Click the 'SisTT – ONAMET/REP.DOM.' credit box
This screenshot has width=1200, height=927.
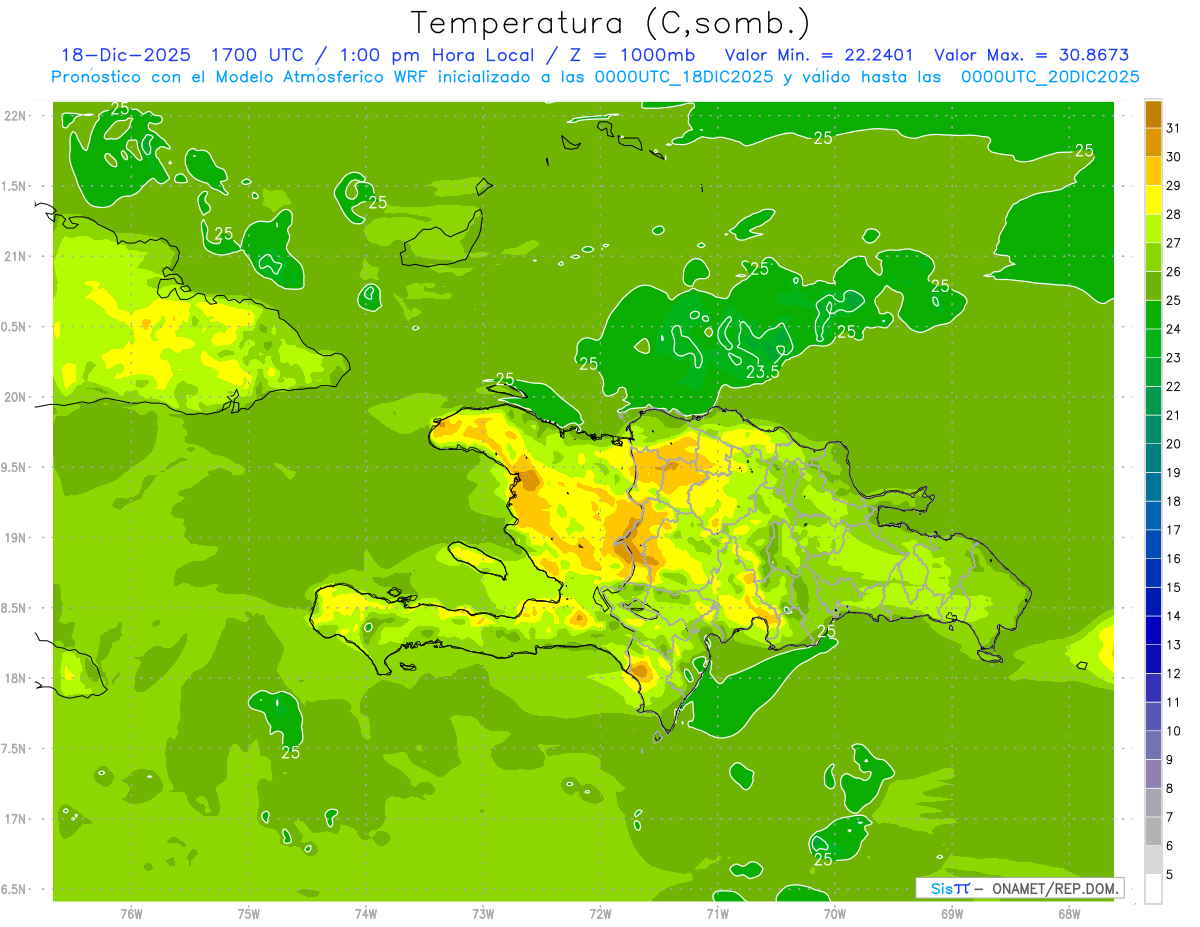[1019, 888]
